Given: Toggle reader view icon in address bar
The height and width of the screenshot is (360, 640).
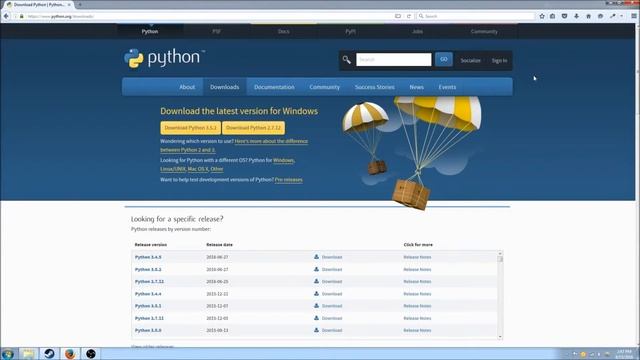Looking at the screenshot, I should click(x=398, y=16).
